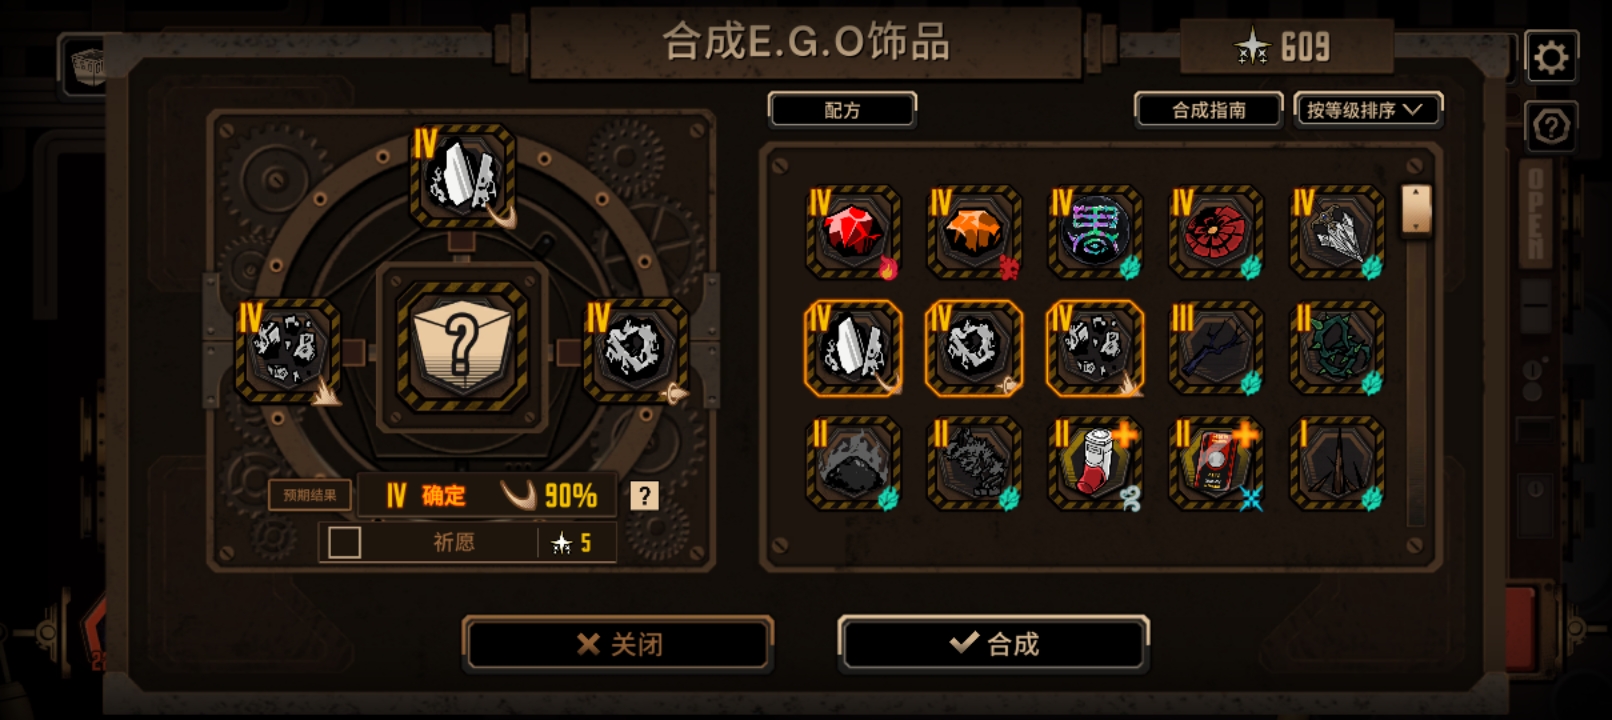Select the orange crystal tier IV gift
Image resolution: width=1612 pixels, height=720 pixels.
974,232
